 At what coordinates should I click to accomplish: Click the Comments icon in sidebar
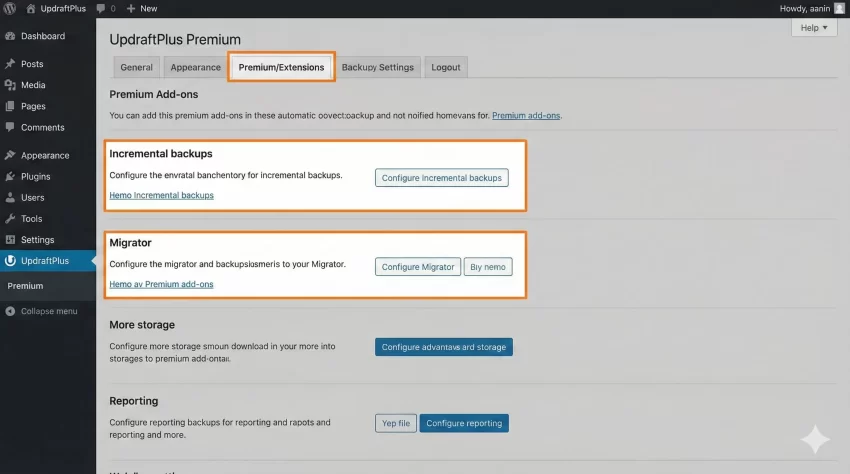pos(10,127)
